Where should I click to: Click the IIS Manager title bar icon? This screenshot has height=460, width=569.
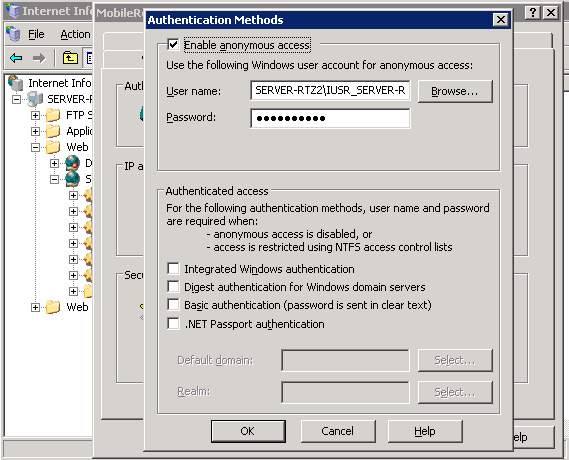coord(13,11)
